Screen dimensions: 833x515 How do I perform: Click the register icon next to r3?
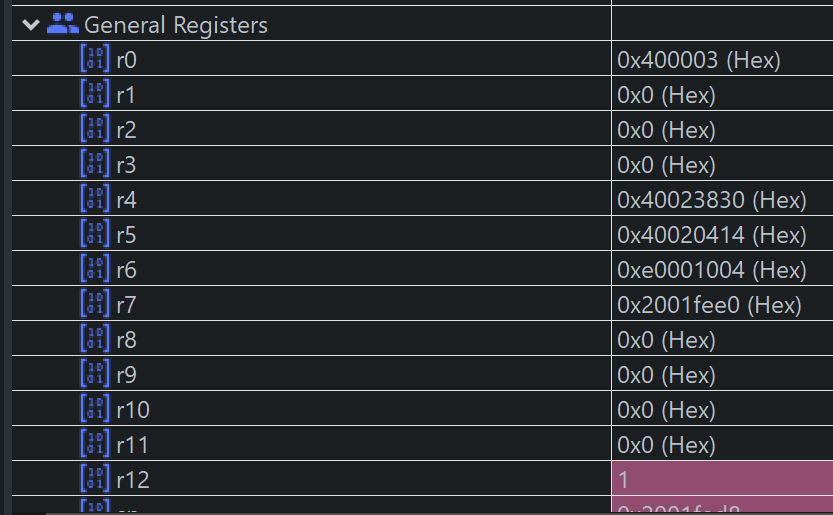point(95,163)
